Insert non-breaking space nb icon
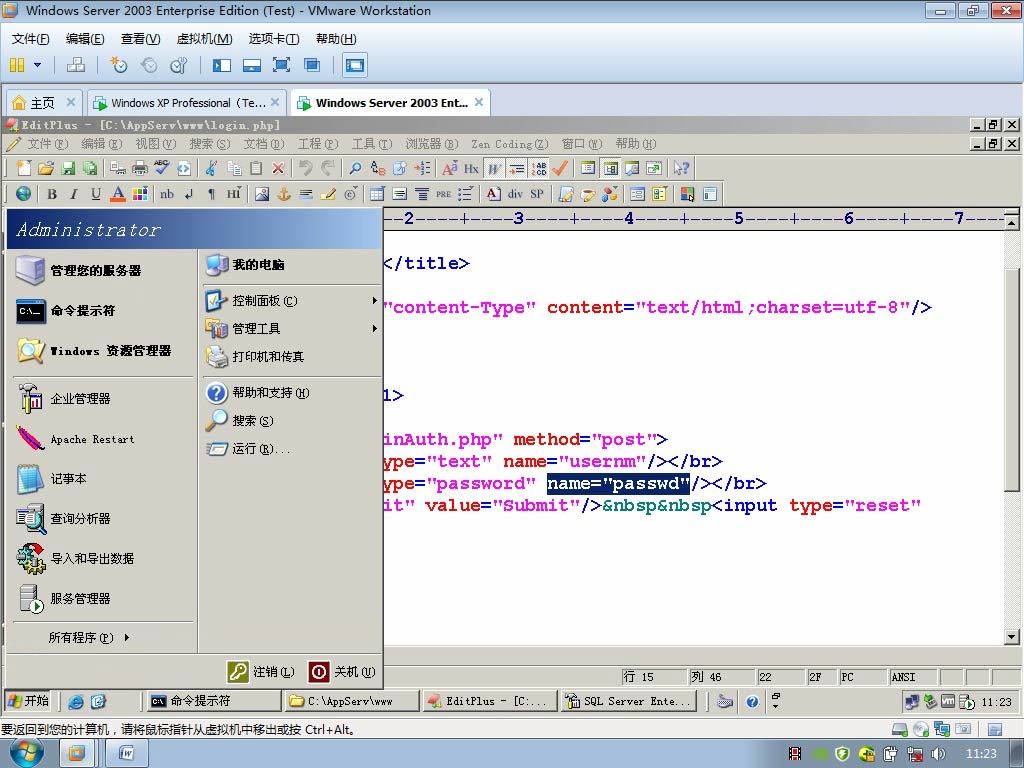This screenshot has height=768, width=1024. 167,194
